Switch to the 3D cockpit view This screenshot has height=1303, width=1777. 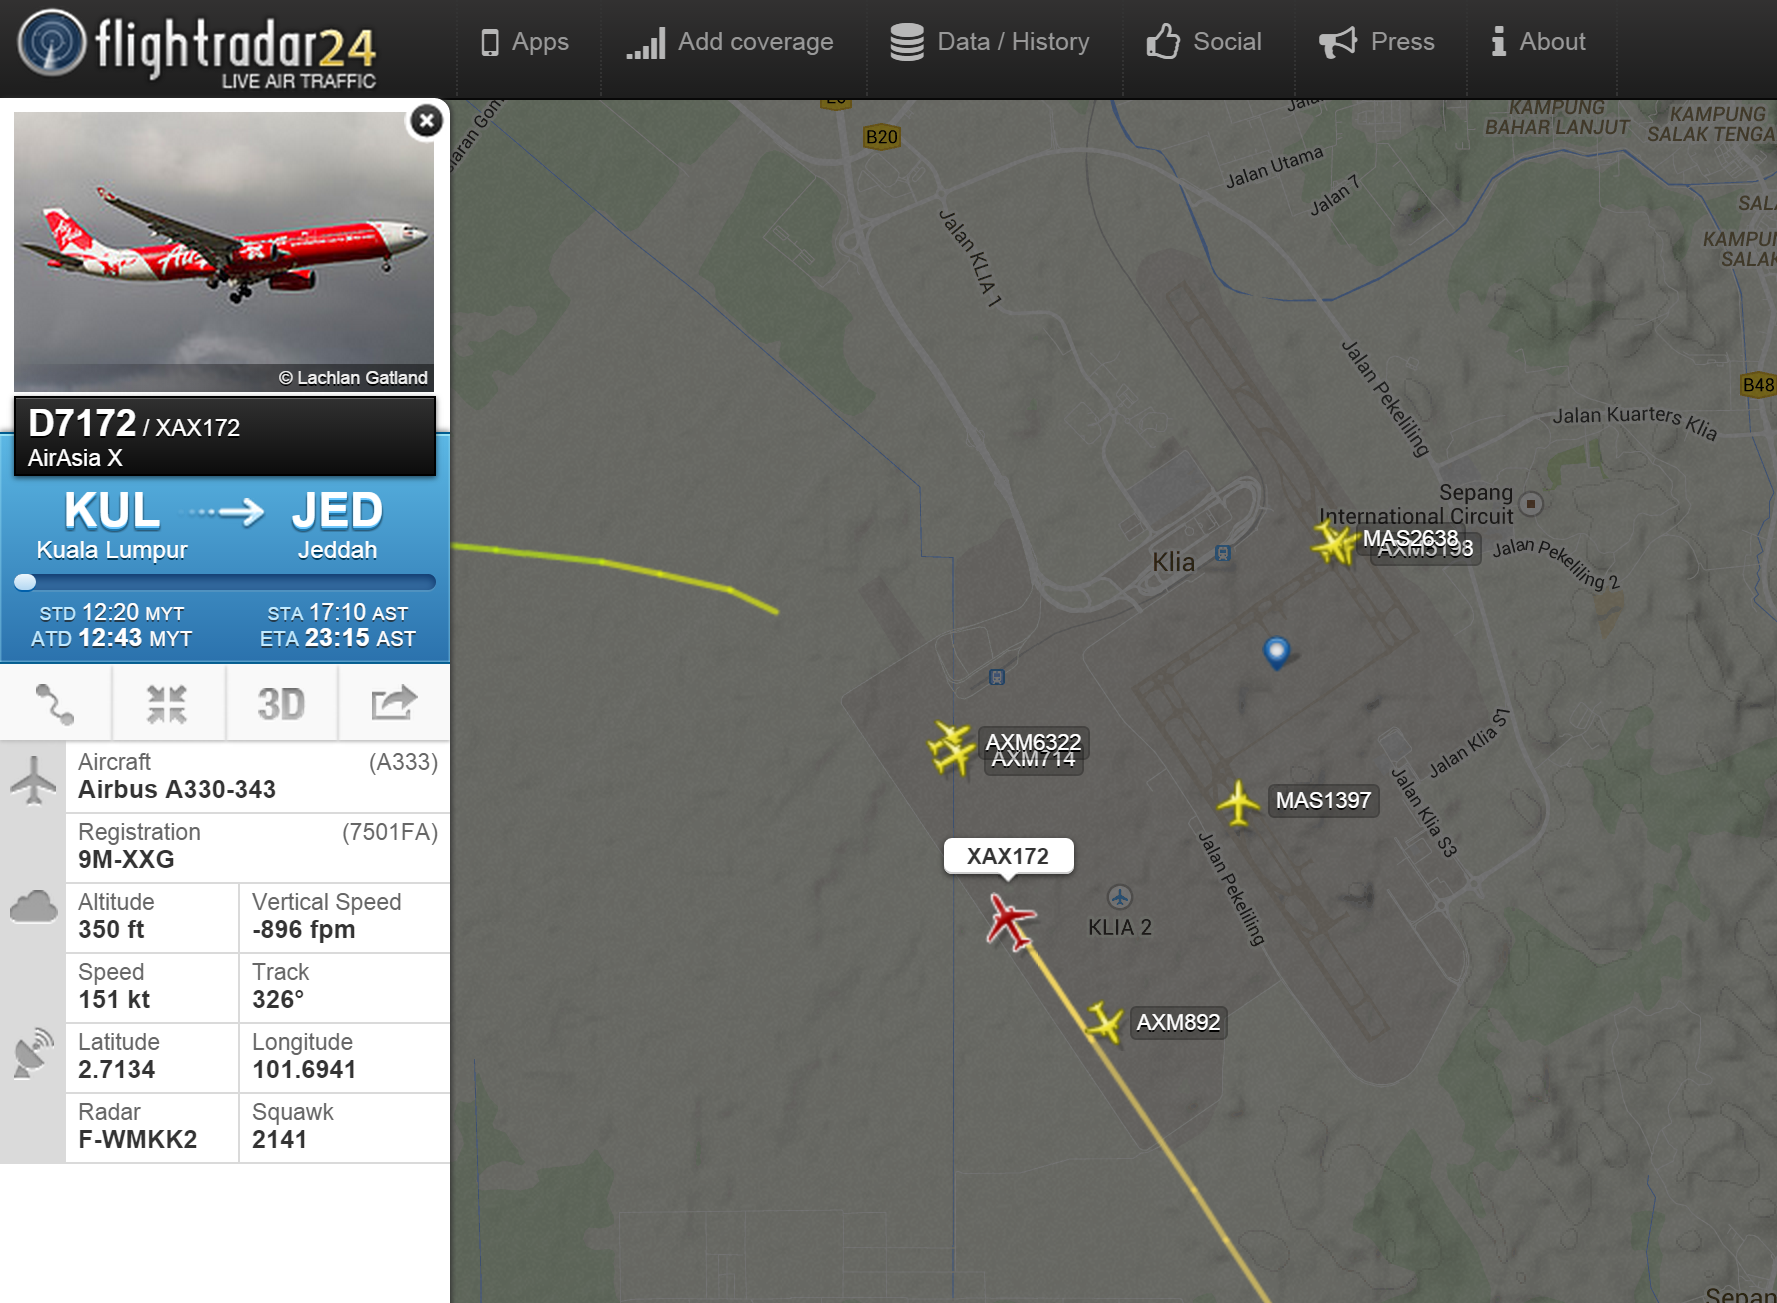(x=281, y=704)
